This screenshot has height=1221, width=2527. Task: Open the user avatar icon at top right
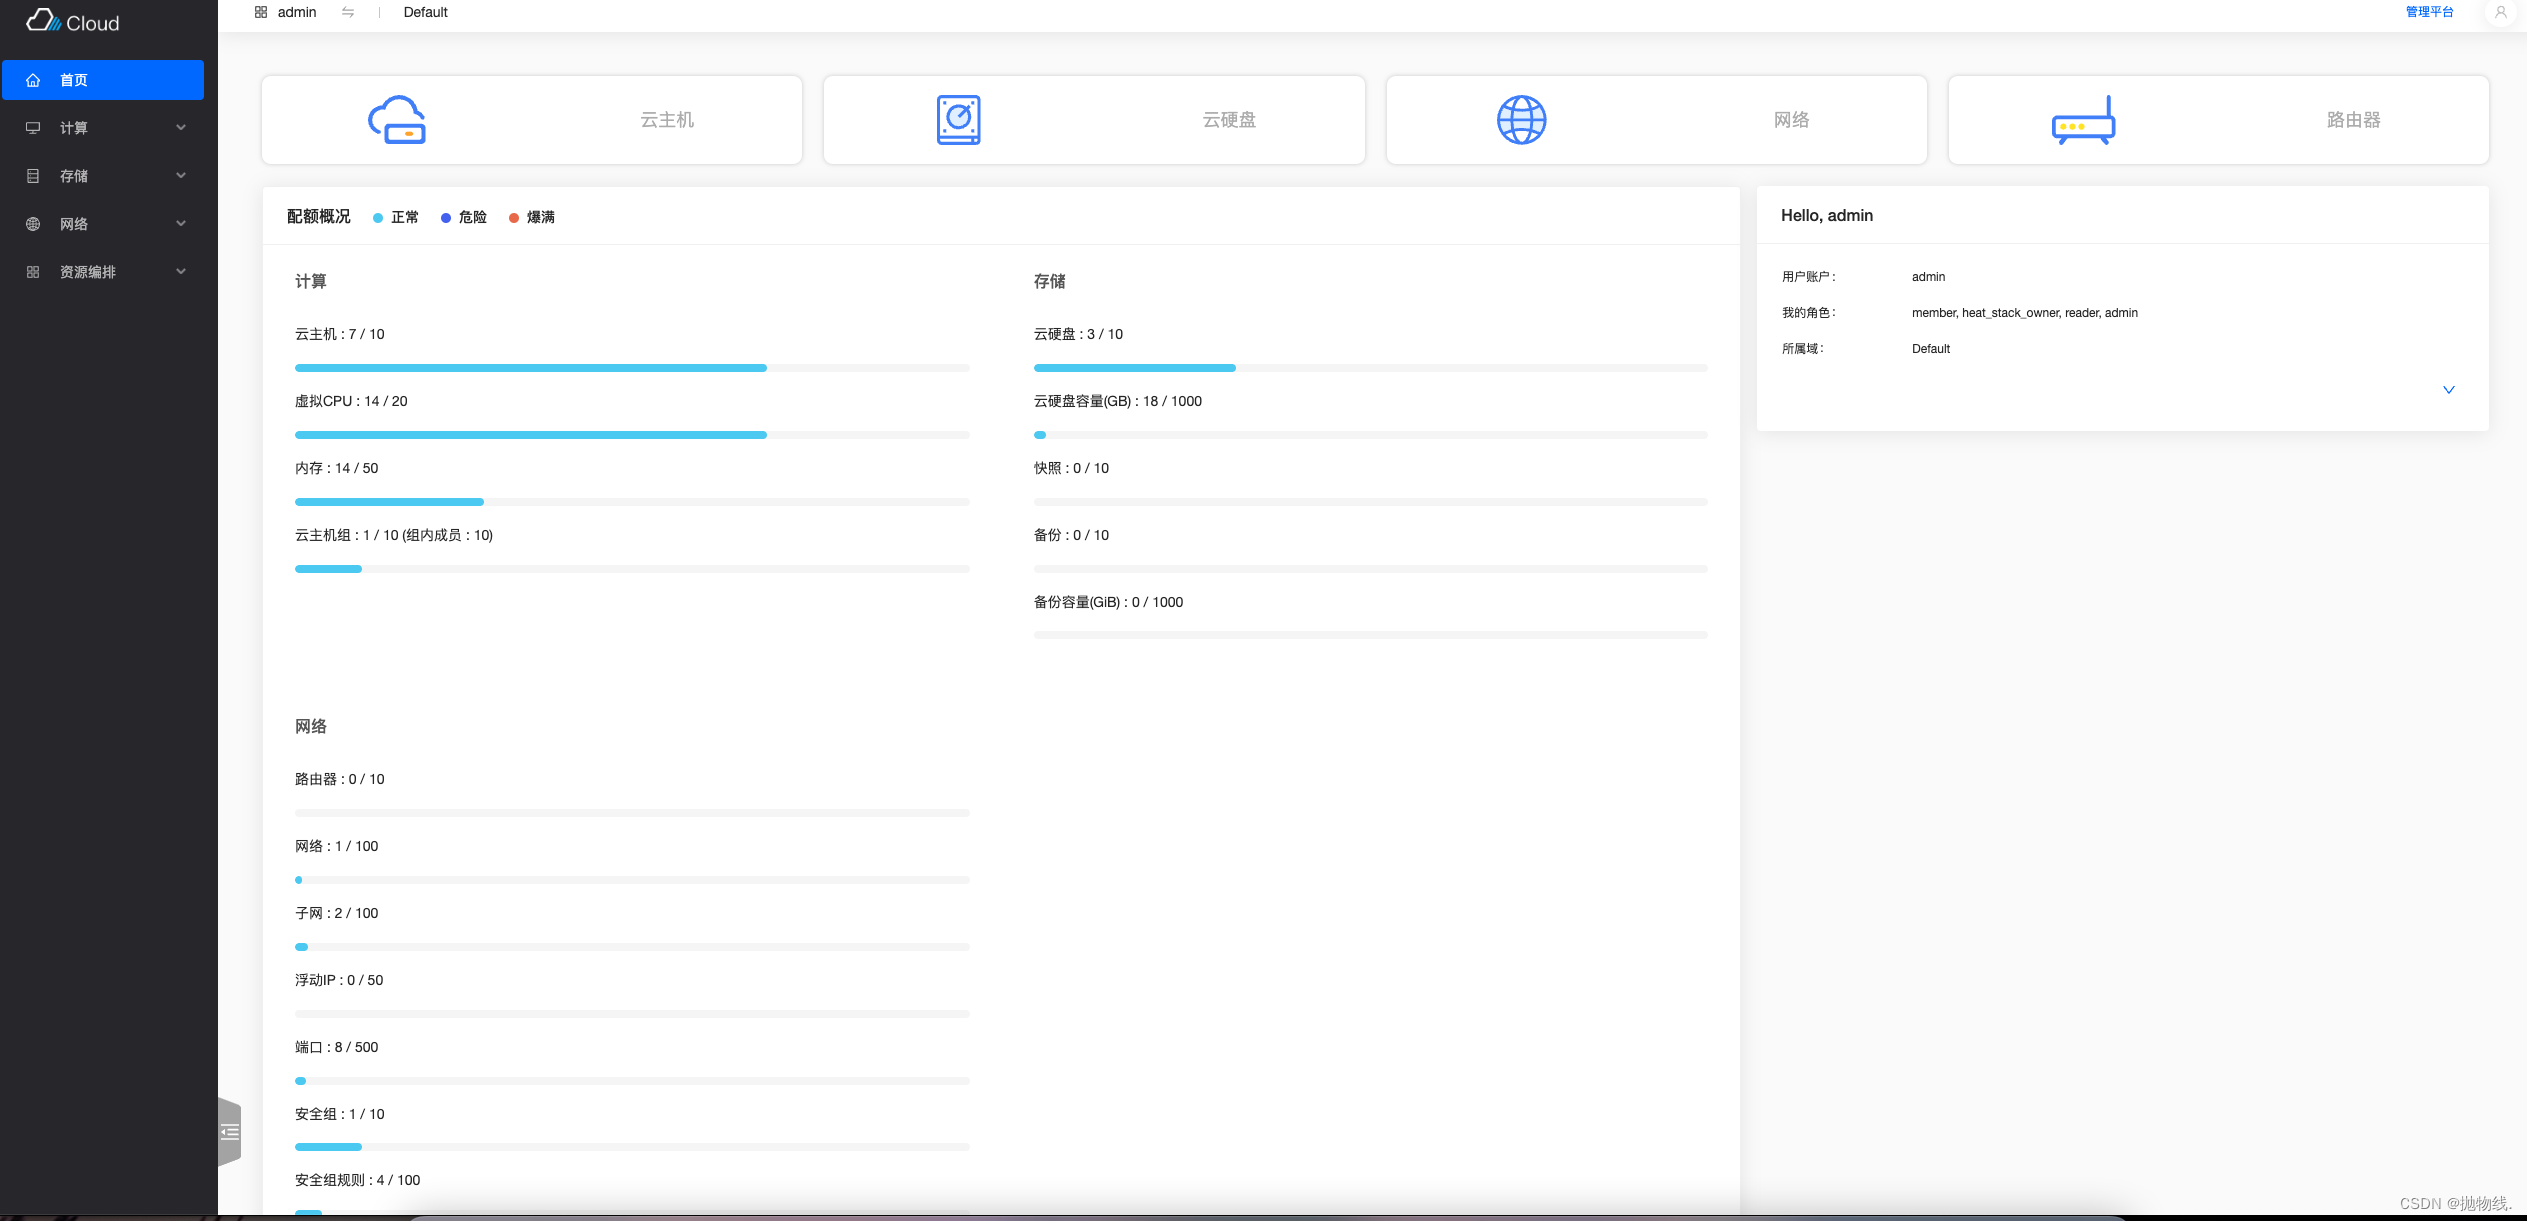[2501, 12]
